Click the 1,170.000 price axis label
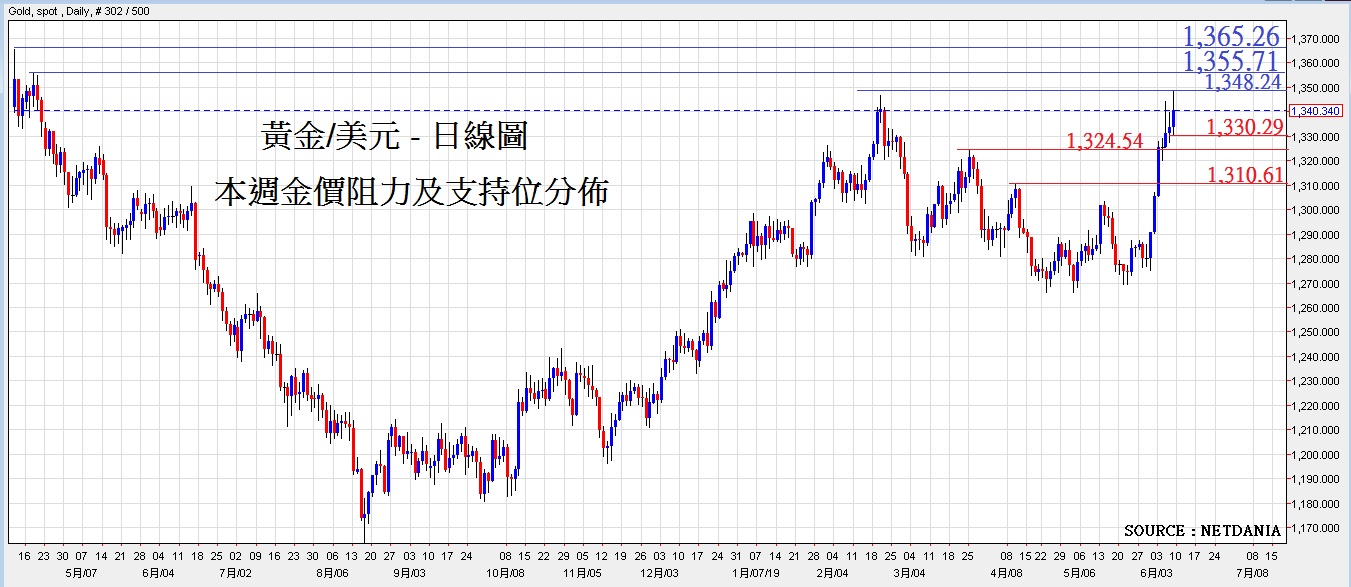This screenshot has height=587, width=1351. (x=1315, y=529)
